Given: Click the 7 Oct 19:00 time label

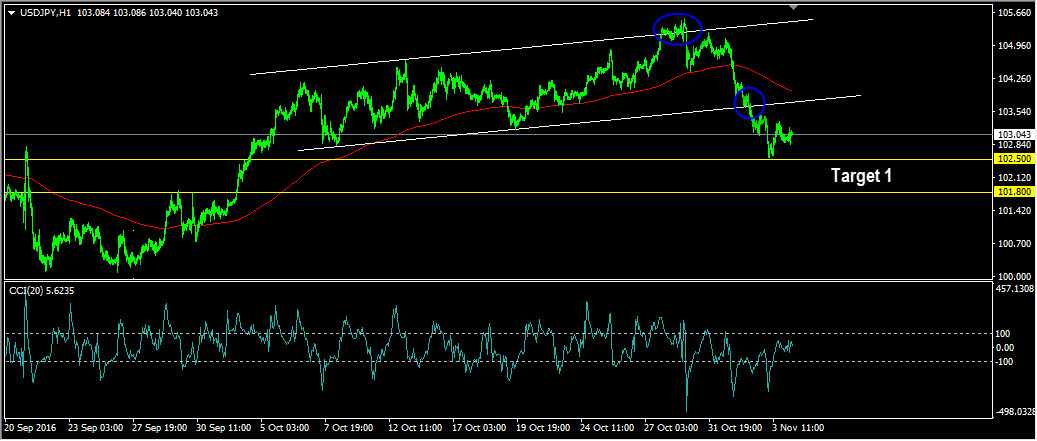Looking at the screenshot, I should click(349, 428).
